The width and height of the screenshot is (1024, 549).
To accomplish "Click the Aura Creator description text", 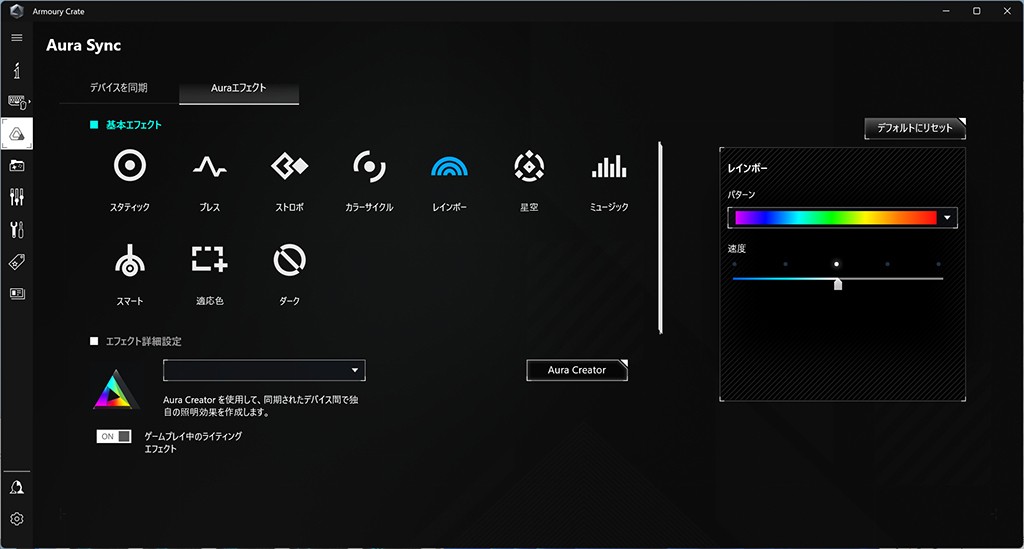I will (261, 405).
